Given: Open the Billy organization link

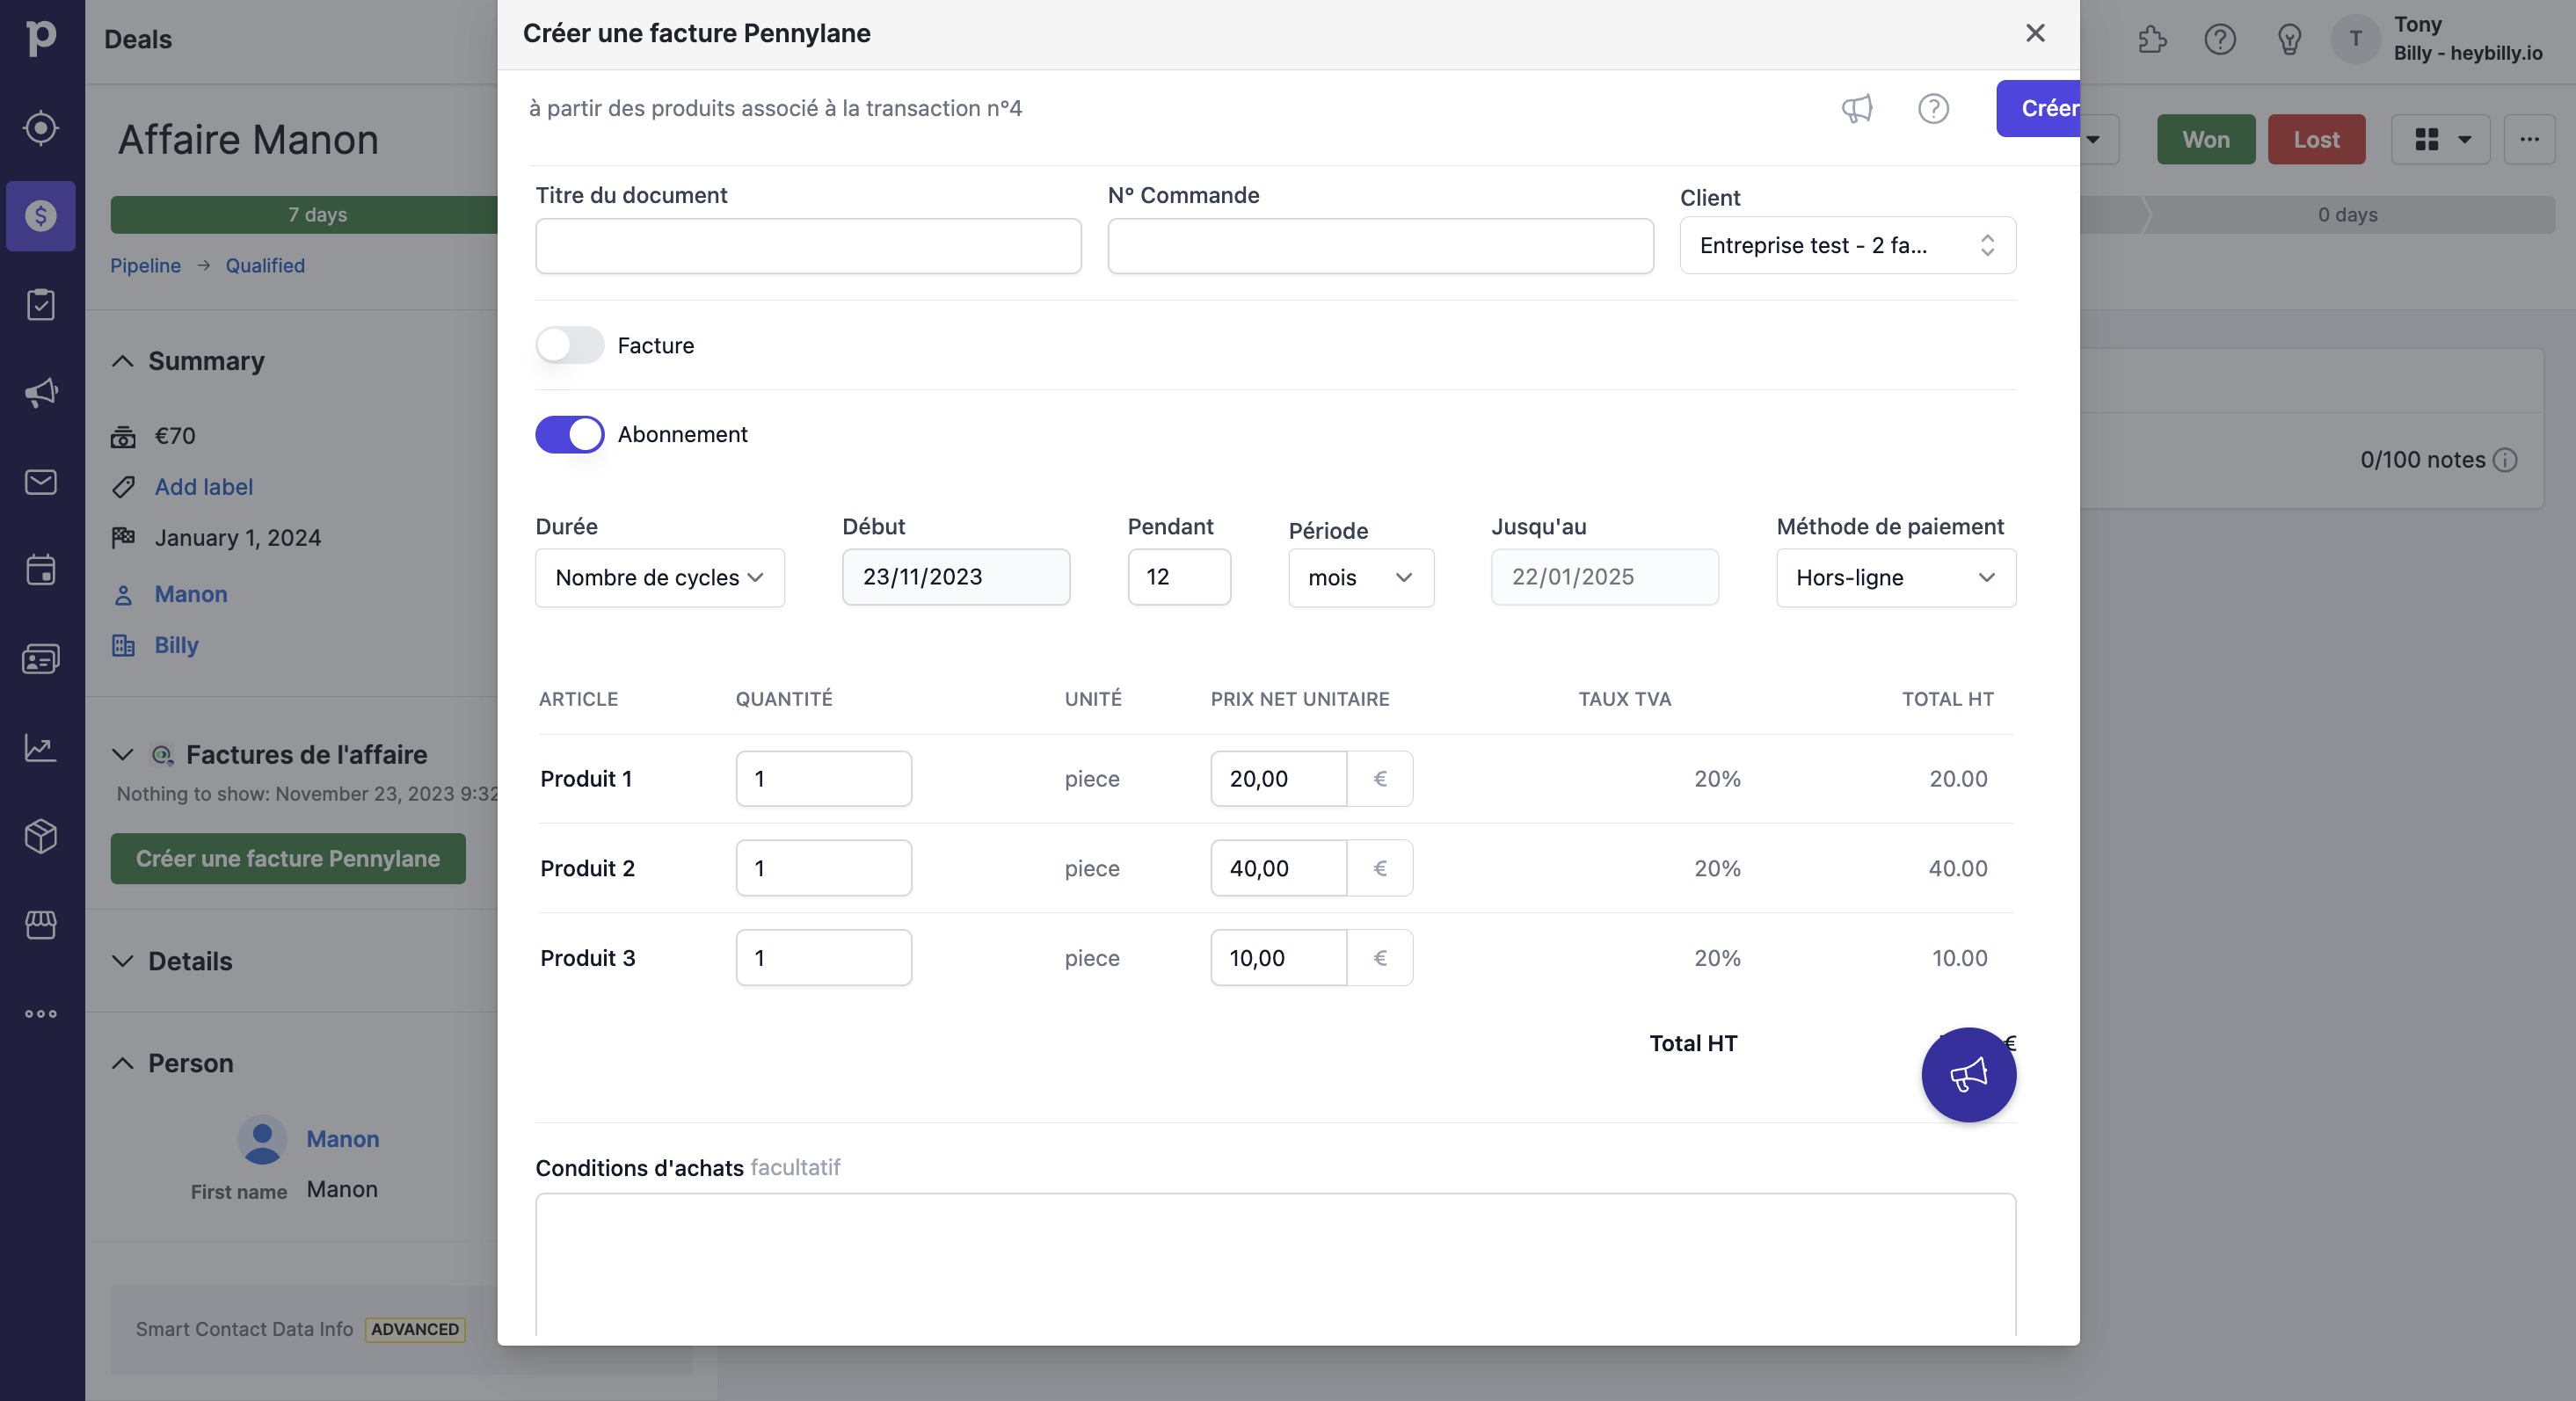Looking at the screenshot, I should (176, 645).
